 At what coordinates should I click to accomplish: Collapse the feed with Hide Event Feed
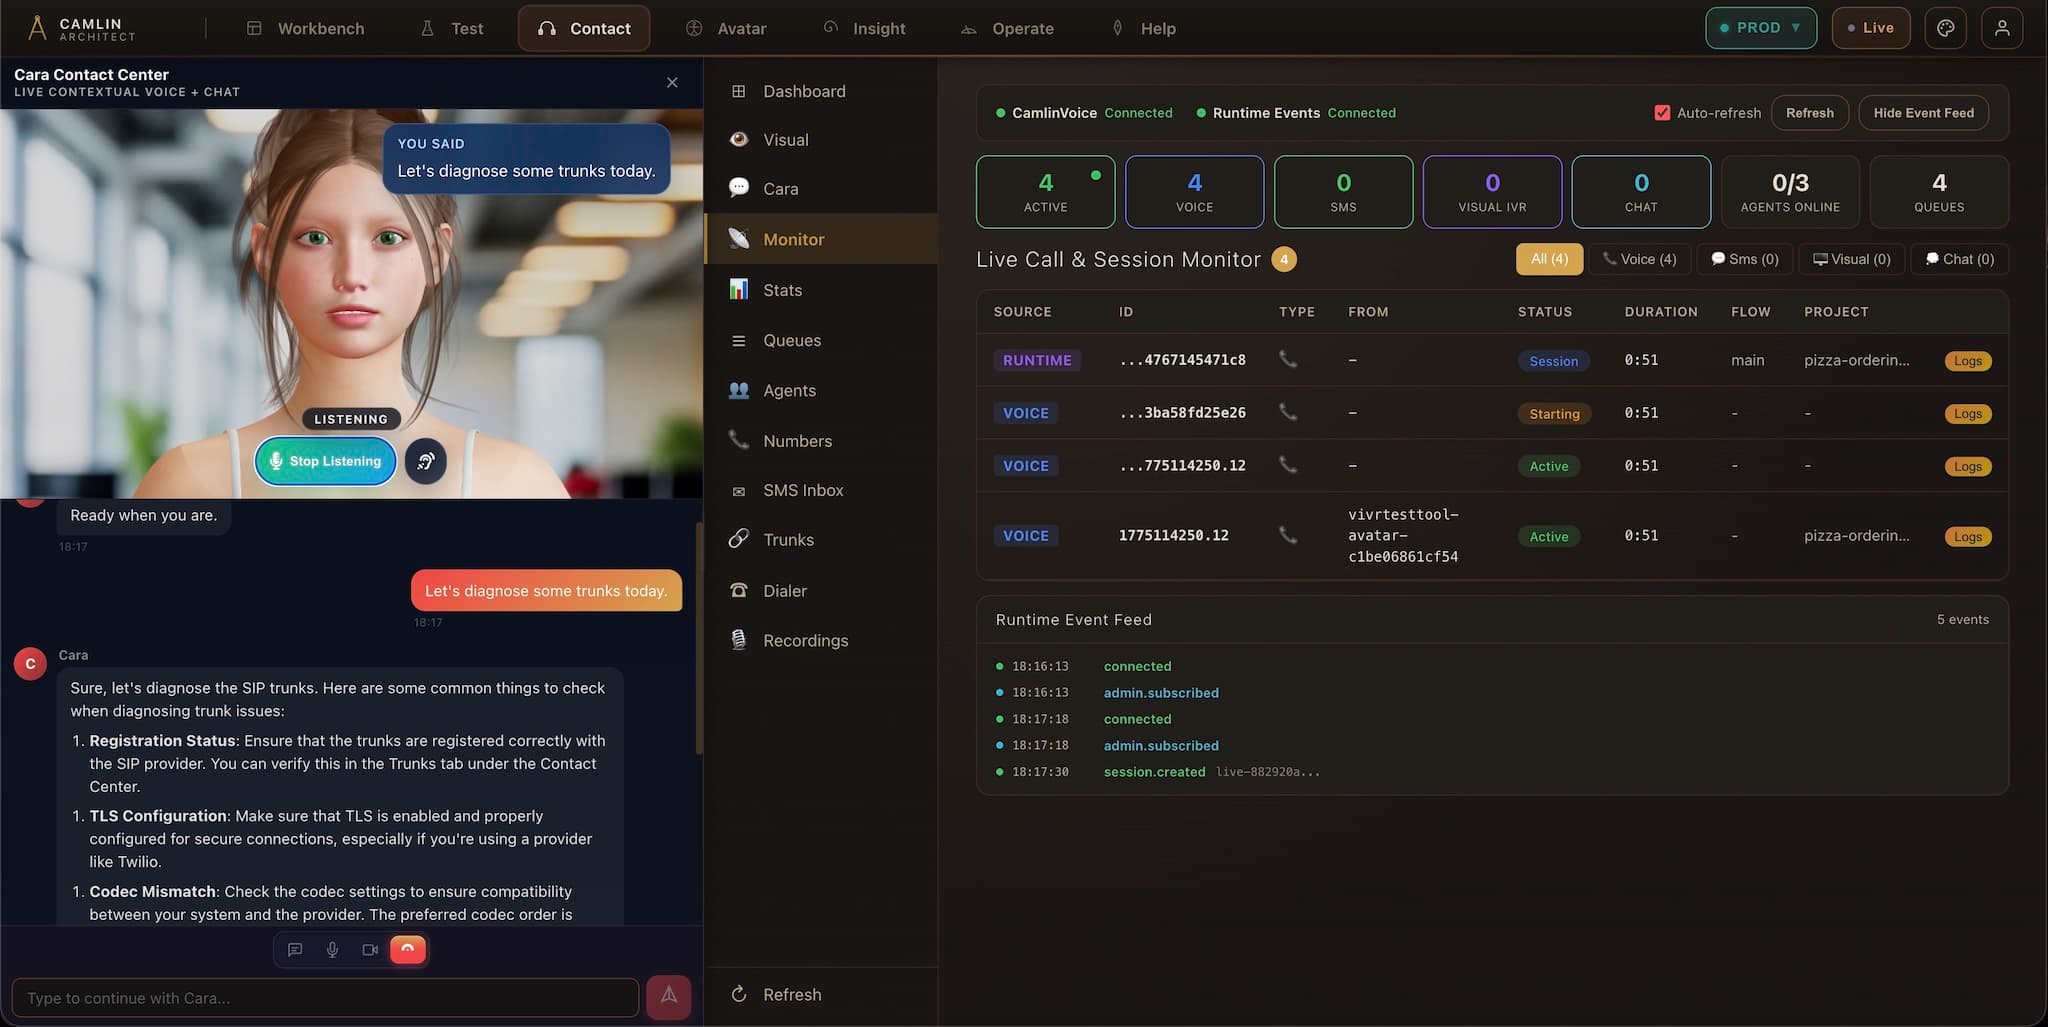click(1922, 112)
